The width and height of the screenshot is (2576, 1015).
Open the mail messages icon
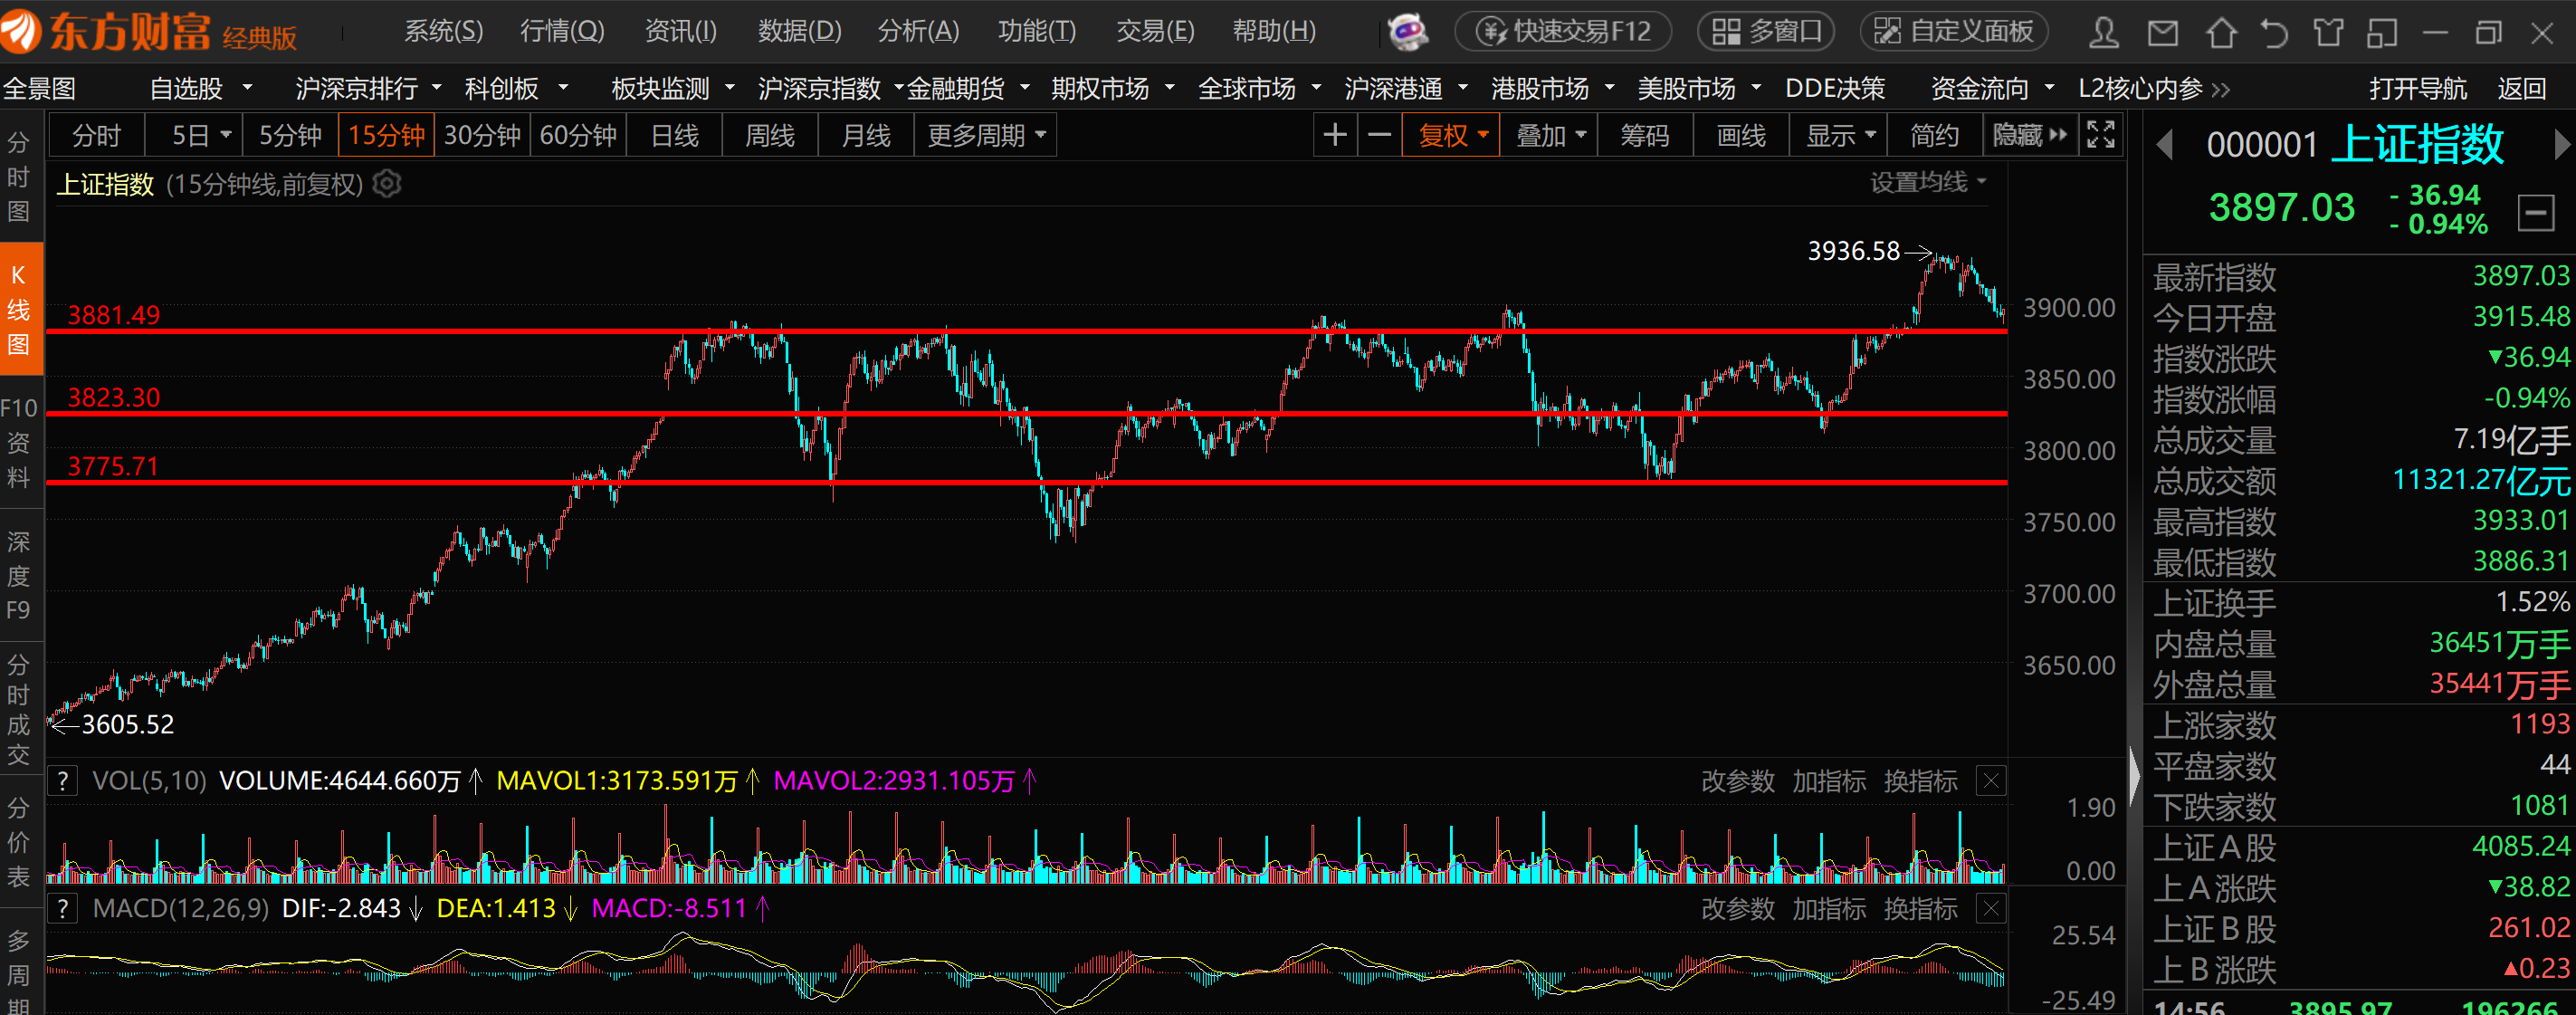click(x=2163, y=33)
